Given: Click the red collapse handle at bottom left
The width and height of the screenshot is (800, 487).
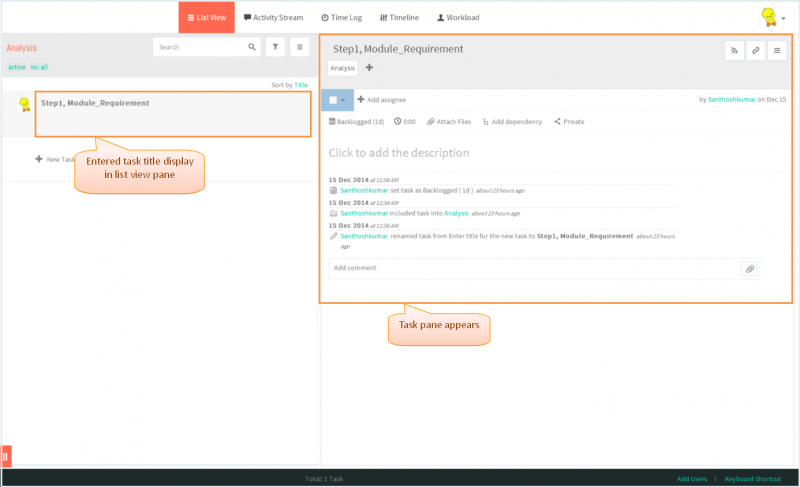Looking at the screenshot, I should pos(6,456).
